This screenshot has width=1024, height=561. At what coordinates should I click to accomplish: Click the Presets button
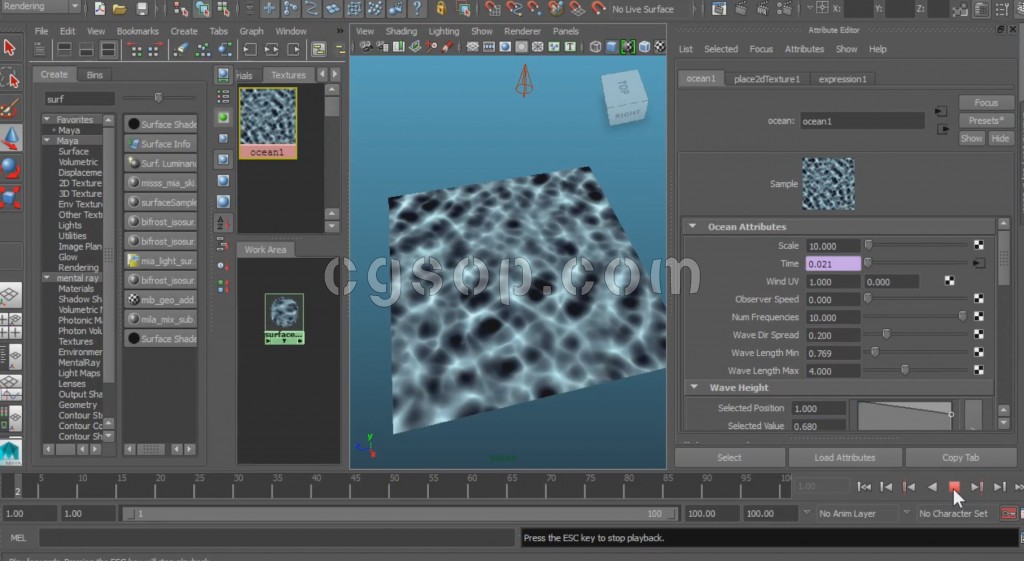[985, 120]
